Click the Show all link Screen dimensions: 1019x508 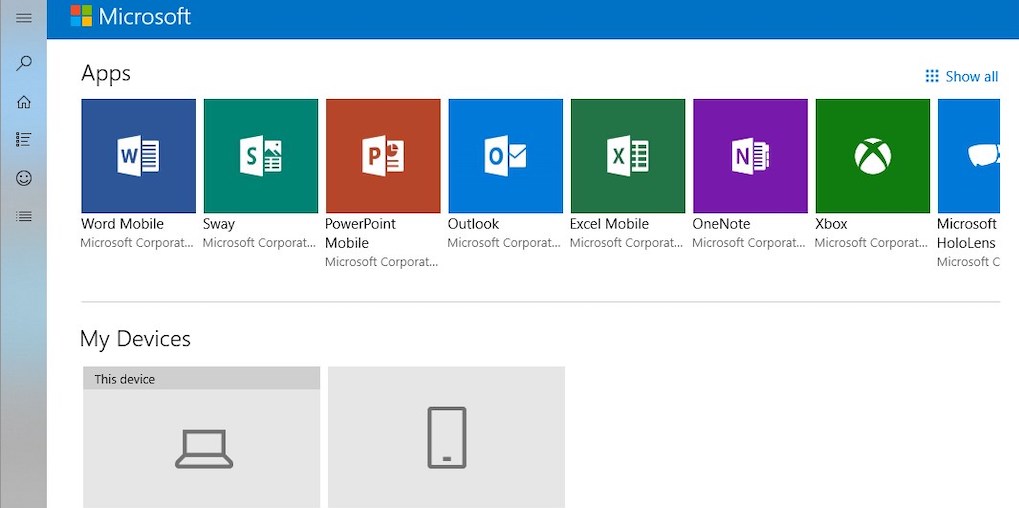(x=961, y=76)
